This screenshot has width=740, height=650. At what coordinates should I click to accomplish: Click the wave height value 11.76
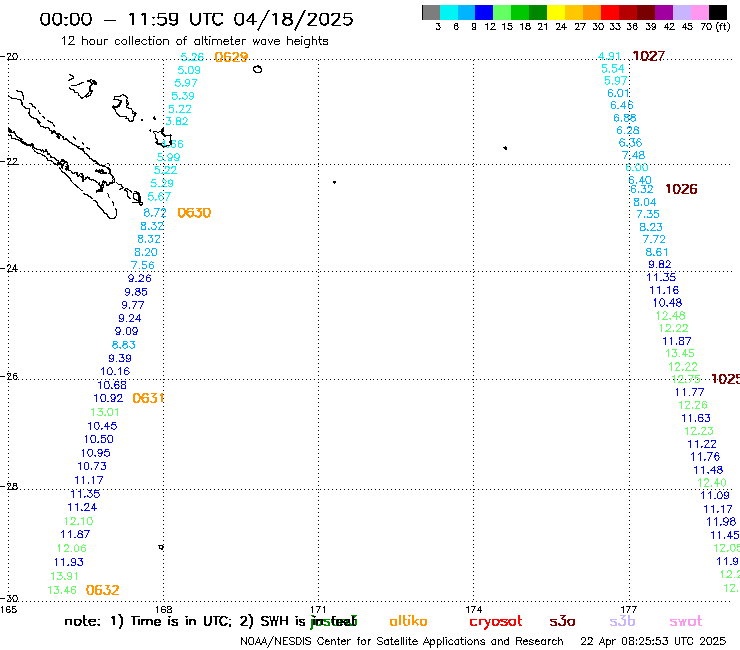point(705,457)
